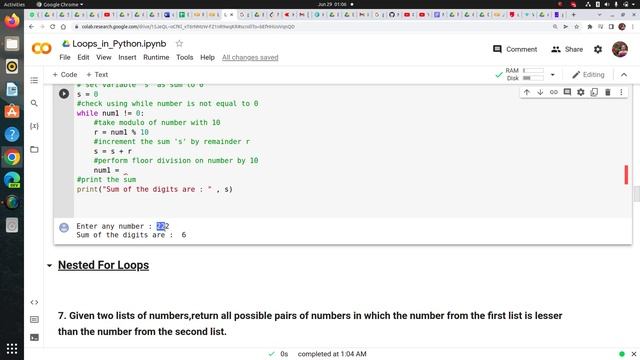Click the Nested For Loops heading
The height and width of the screenshot is (360, 640).
coord(103,265)
